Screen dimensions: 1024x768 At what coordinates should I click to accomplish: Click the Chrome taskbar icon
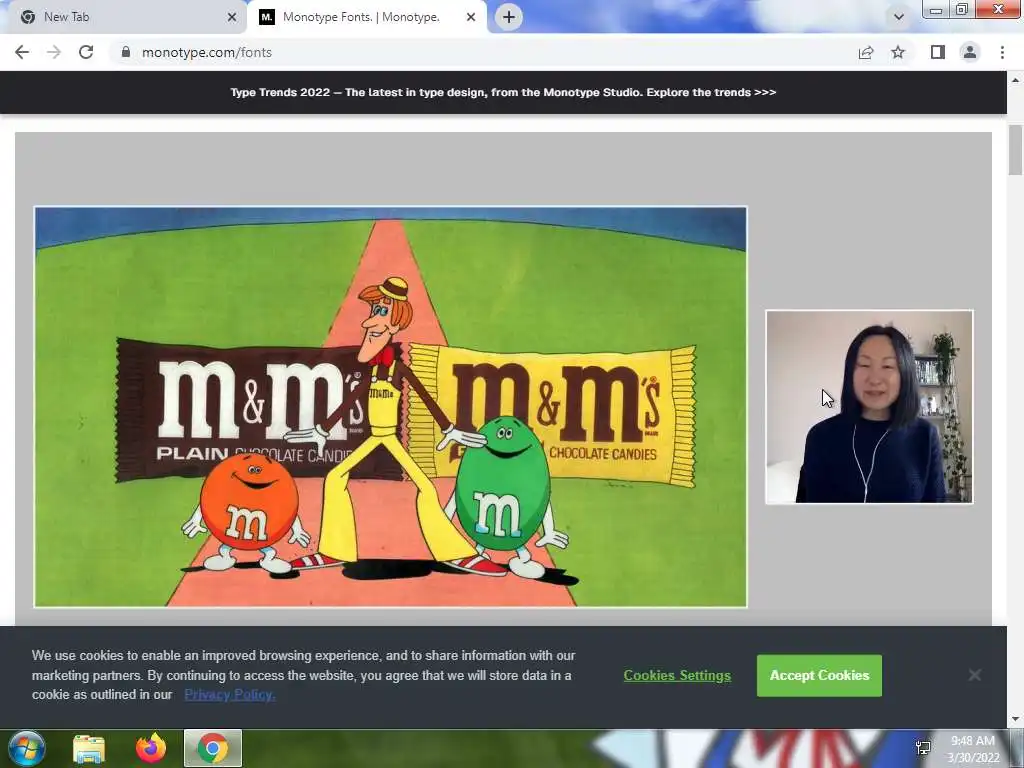pos(213,748)
